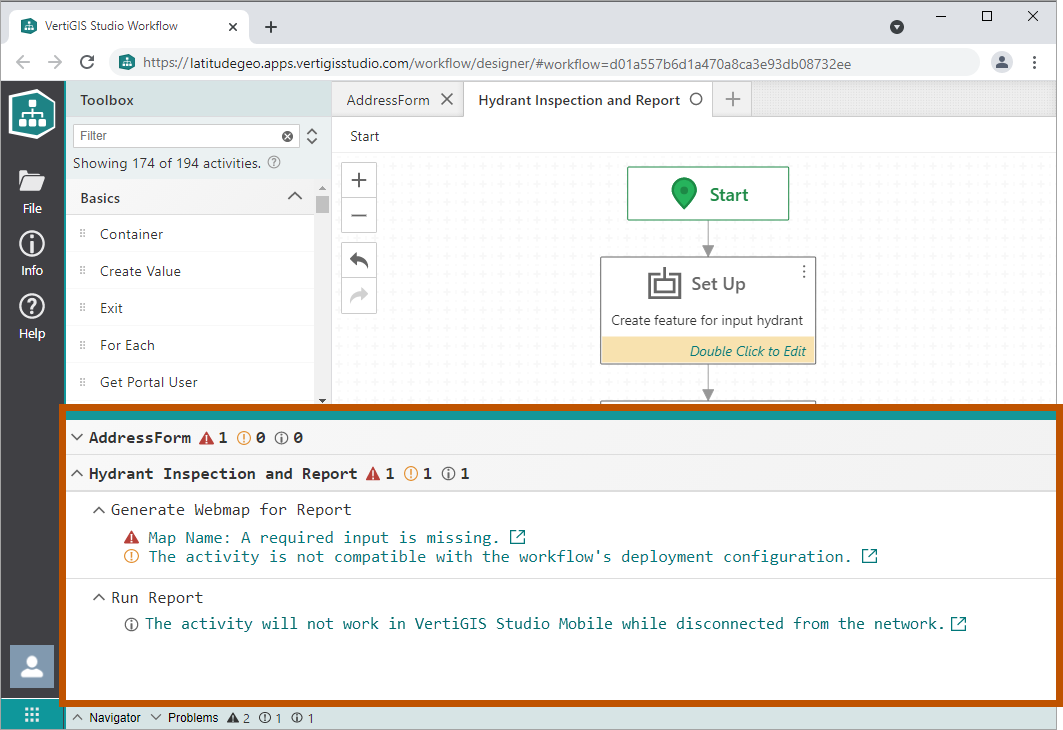
Task: Add a new workflow tab
Action: tap(732, 99)
